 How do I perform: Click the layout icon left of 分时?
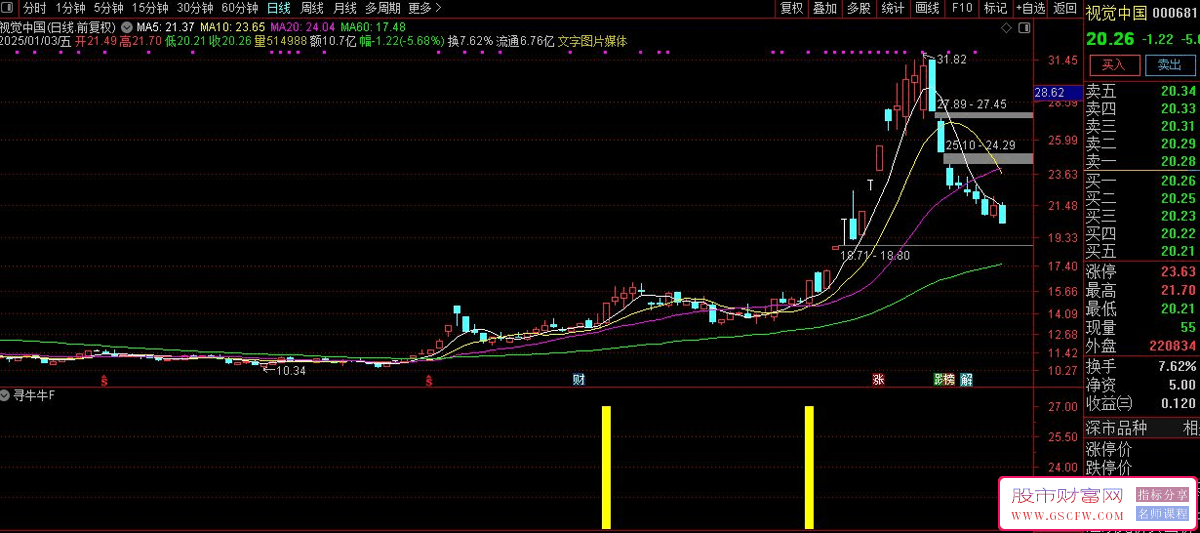9,8
